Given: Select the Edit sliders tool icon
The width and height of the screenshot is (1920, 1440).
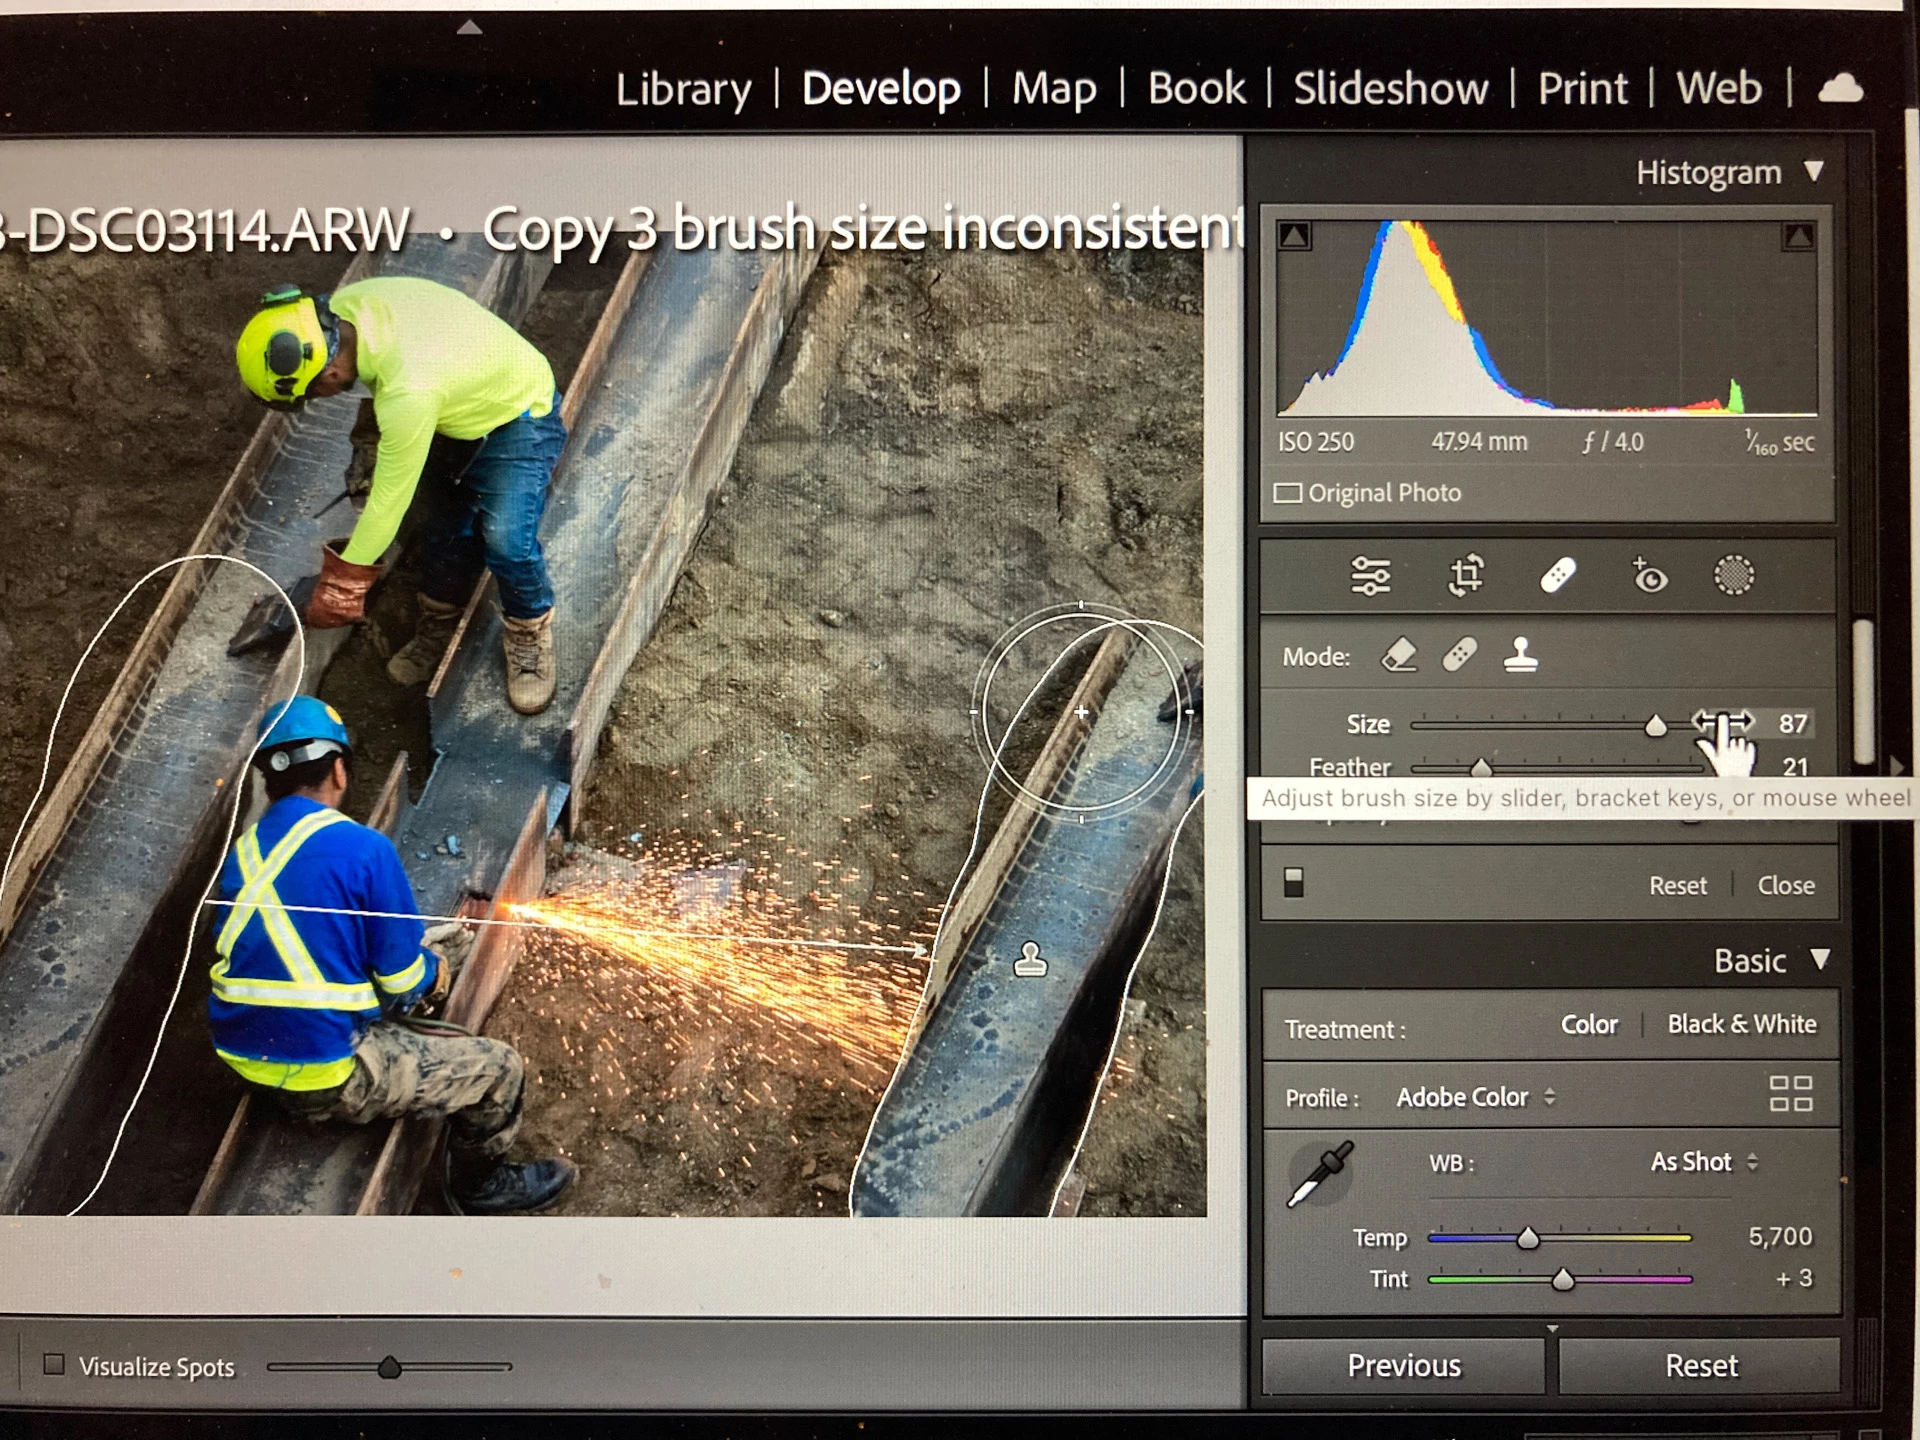Looking at the screenshot, I should [x=1370, y=577].
